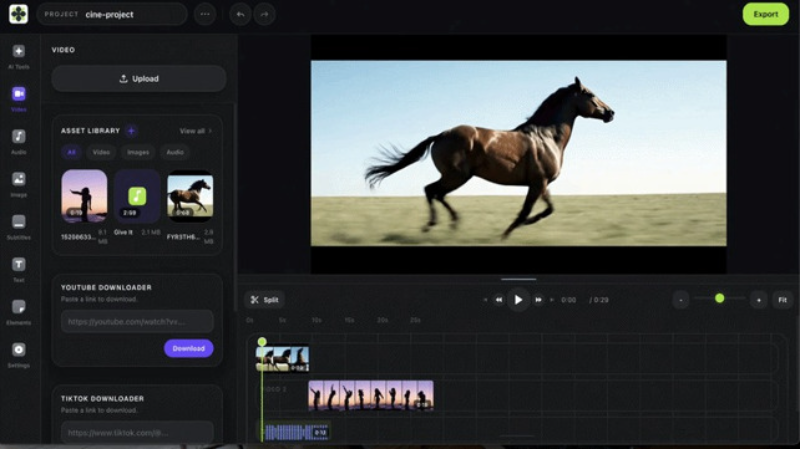Click the redo arrow icon
Viewport: 800px width, 449px height.
tap(263, 14)
